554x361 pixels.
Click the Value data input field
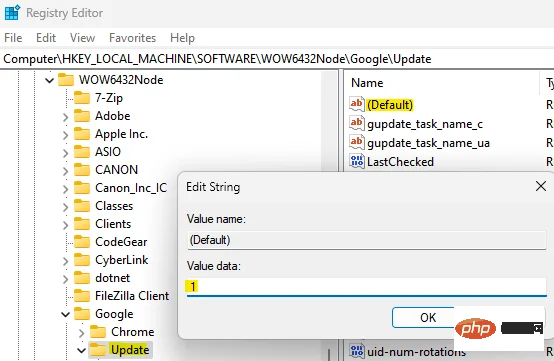(x=366, y=286)
